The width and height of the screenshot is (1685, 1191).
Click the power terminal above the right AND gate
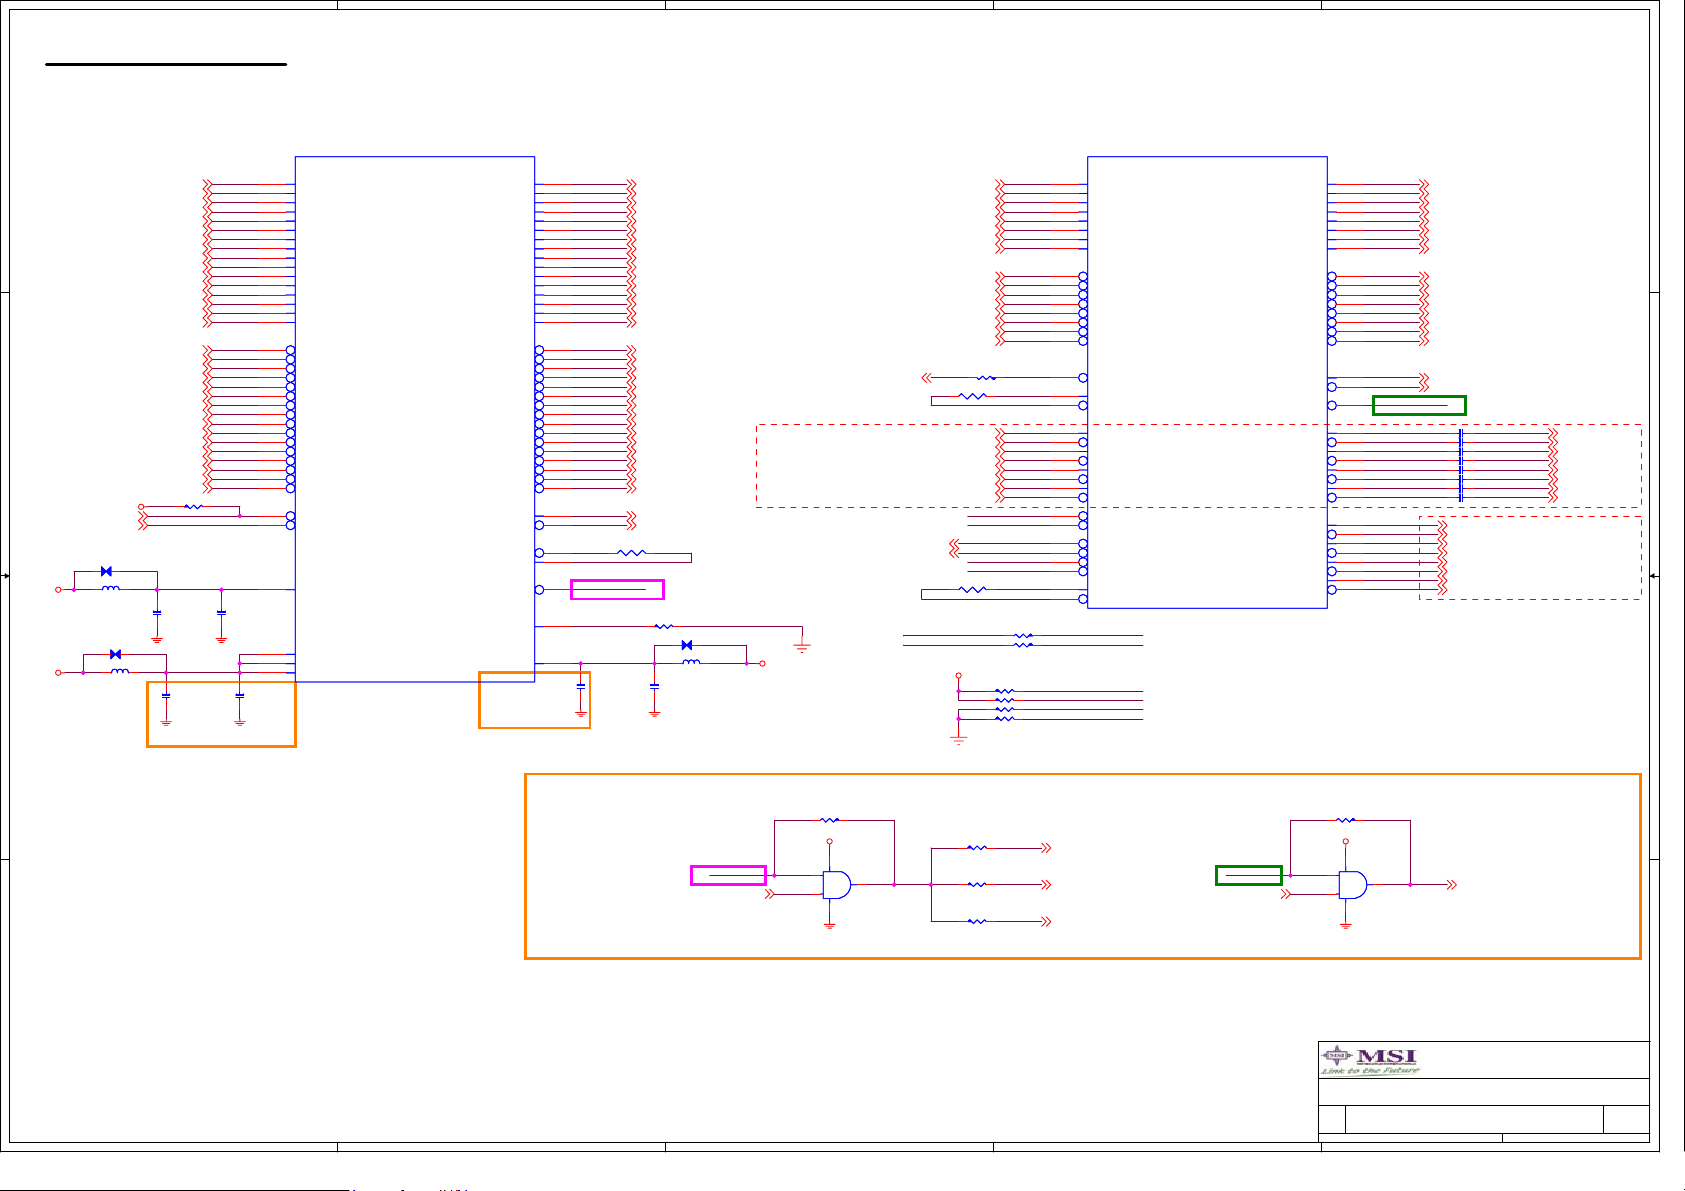point(1345,842)
